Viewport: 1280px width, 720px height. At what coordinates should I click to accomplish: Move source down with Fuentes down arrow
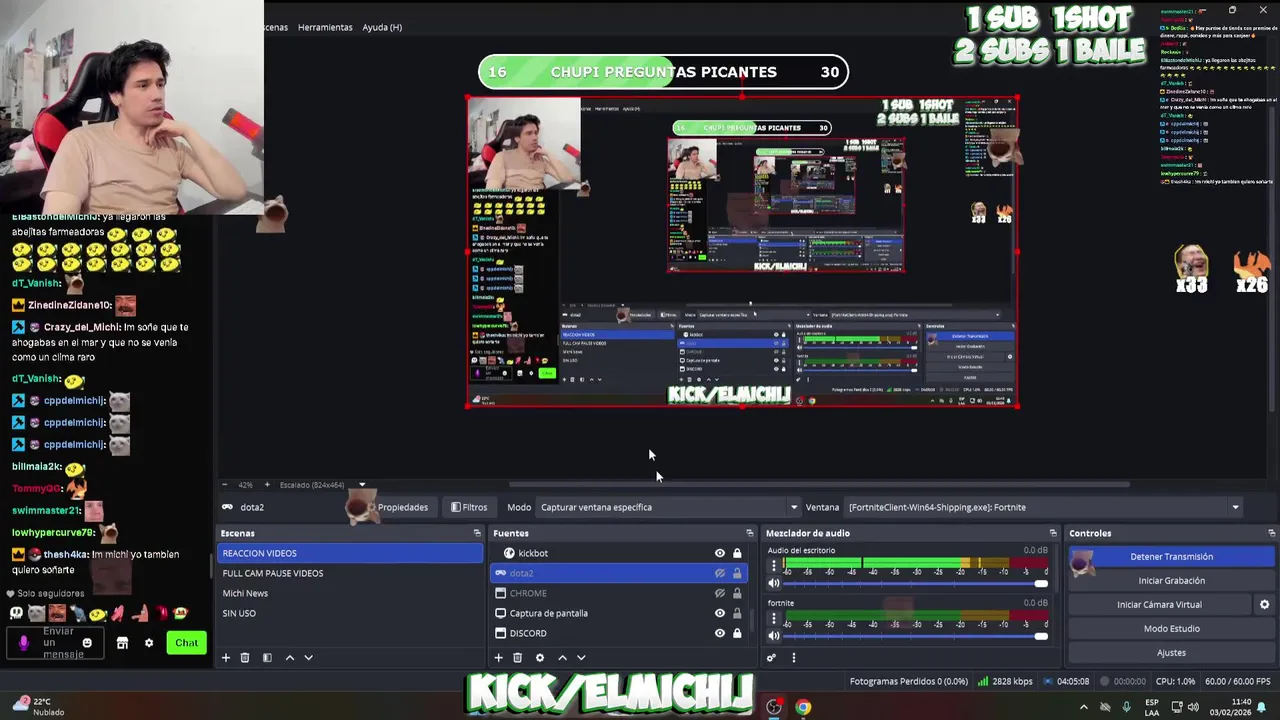coord(581,658)
